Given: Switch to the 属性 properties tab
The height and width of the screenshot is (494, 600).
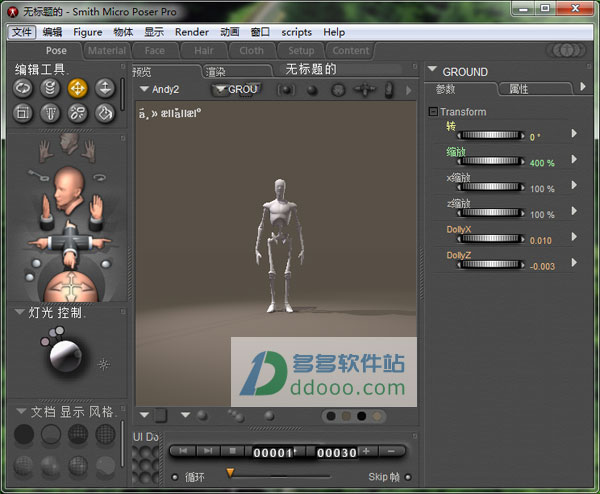Looking at the screenshot, I should (x=536, y=89).
